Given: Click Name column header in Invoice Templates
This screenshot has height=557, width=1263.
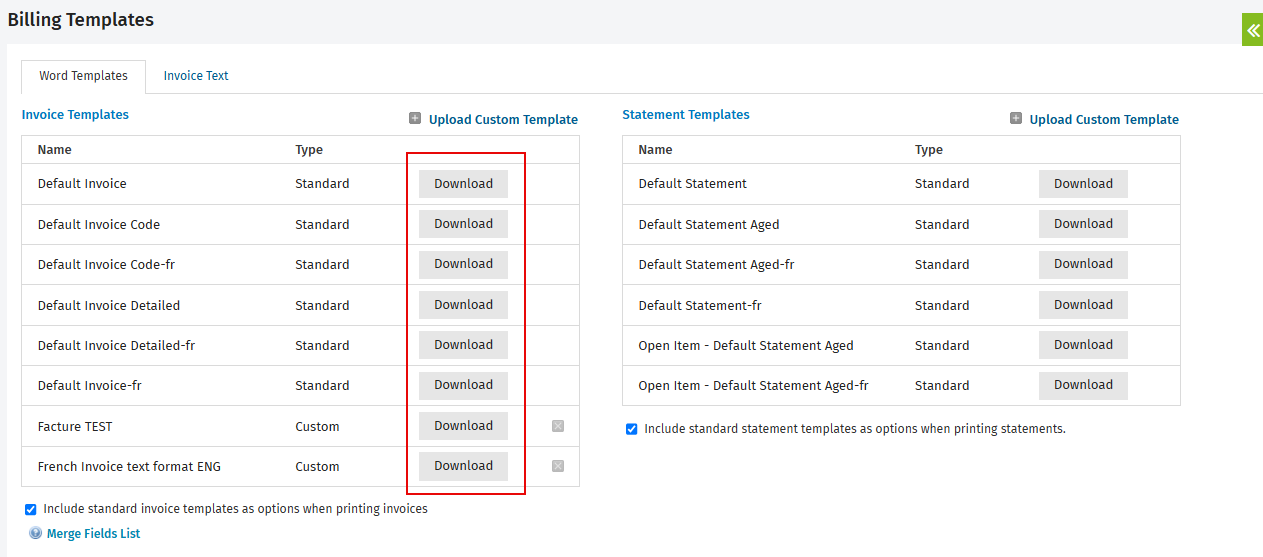Looking at the screenshot, I should (55, 150).
